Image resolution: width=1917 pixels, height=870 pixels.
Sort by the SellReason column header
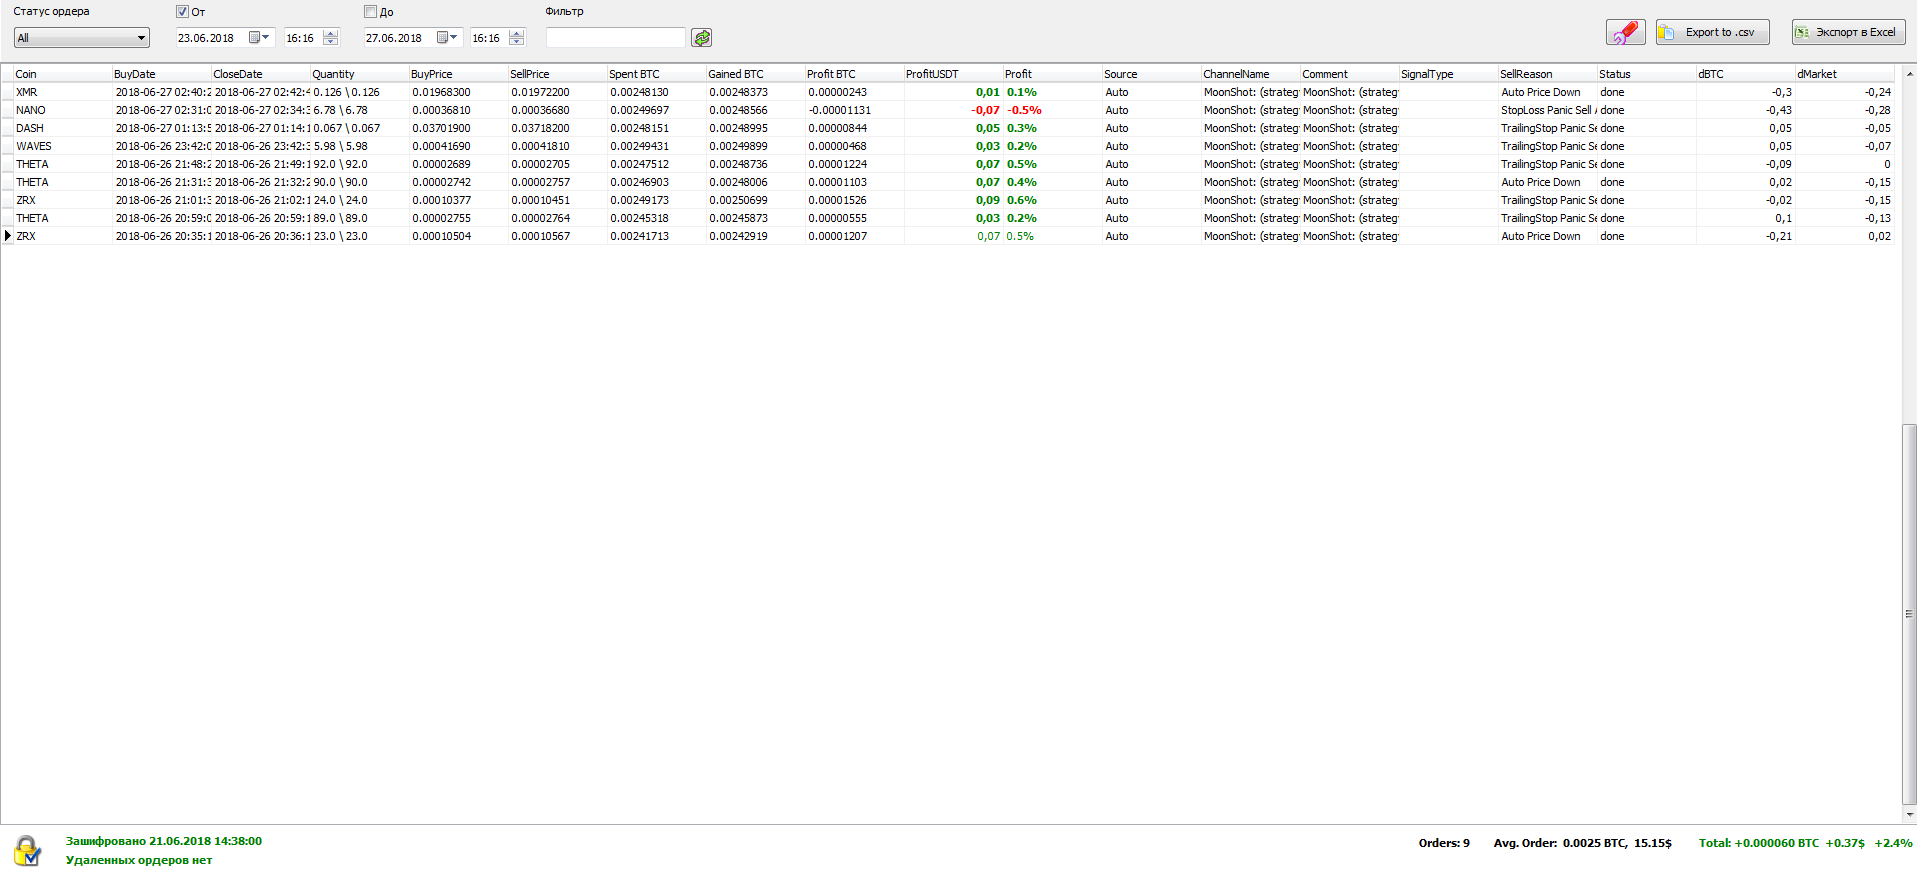[x=1547, y=74]
